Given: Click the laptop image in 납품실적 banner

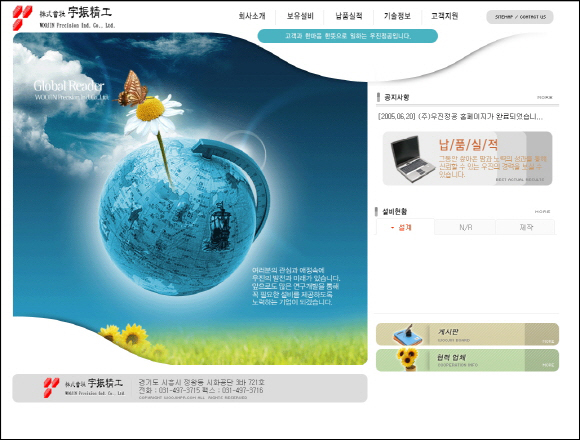Looking at the screenshot, I should [x=412, y=159].
